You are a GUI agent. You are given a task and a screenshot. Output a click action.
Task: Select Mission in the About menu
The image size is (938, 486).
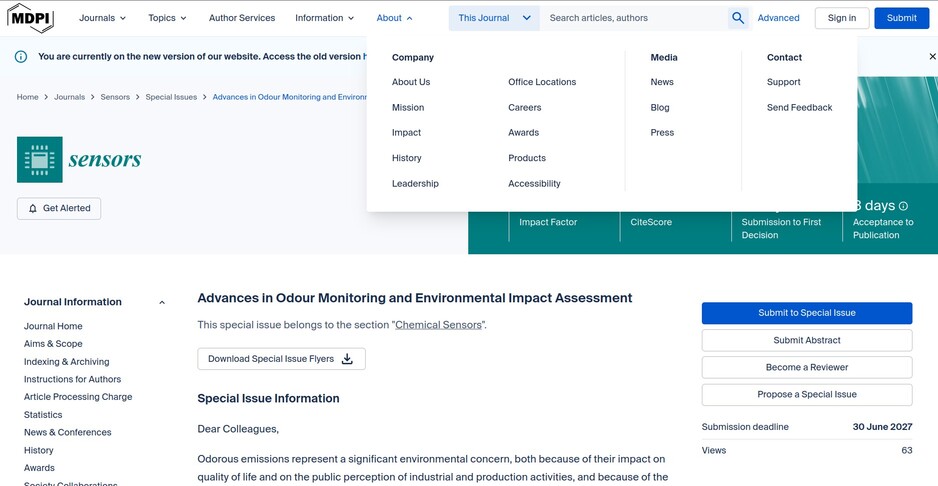pos(408,108)
